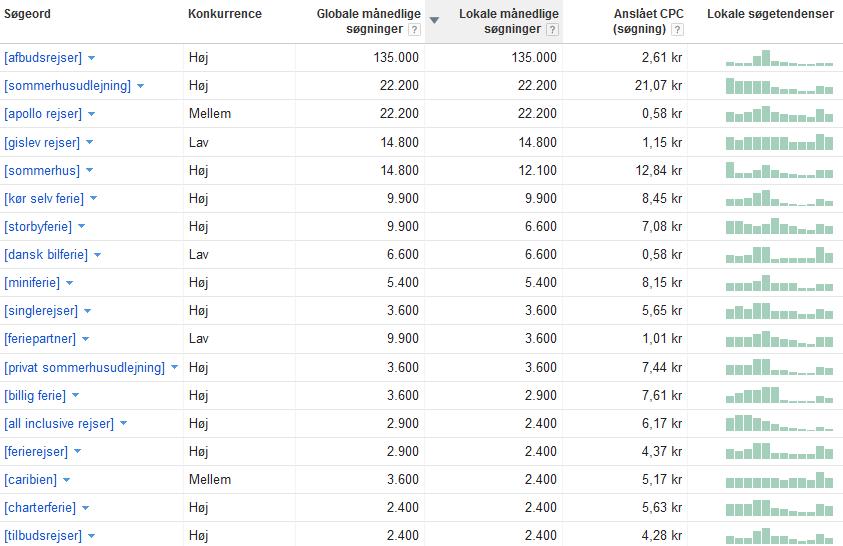Screen dimensions: 843x546
Task: Sort by Søgeord column header
Action: pyautogui.click(x=27, y=14)
